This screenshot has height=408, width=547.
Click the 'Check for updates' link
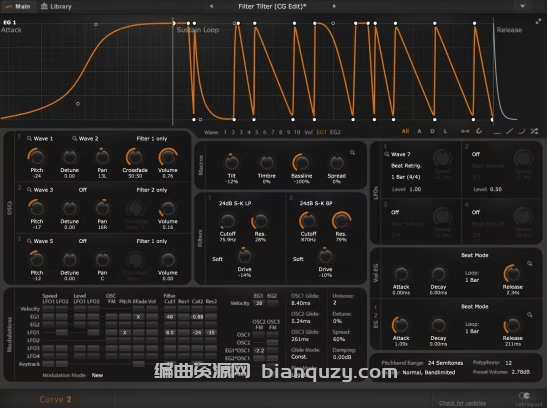point(462,403)
